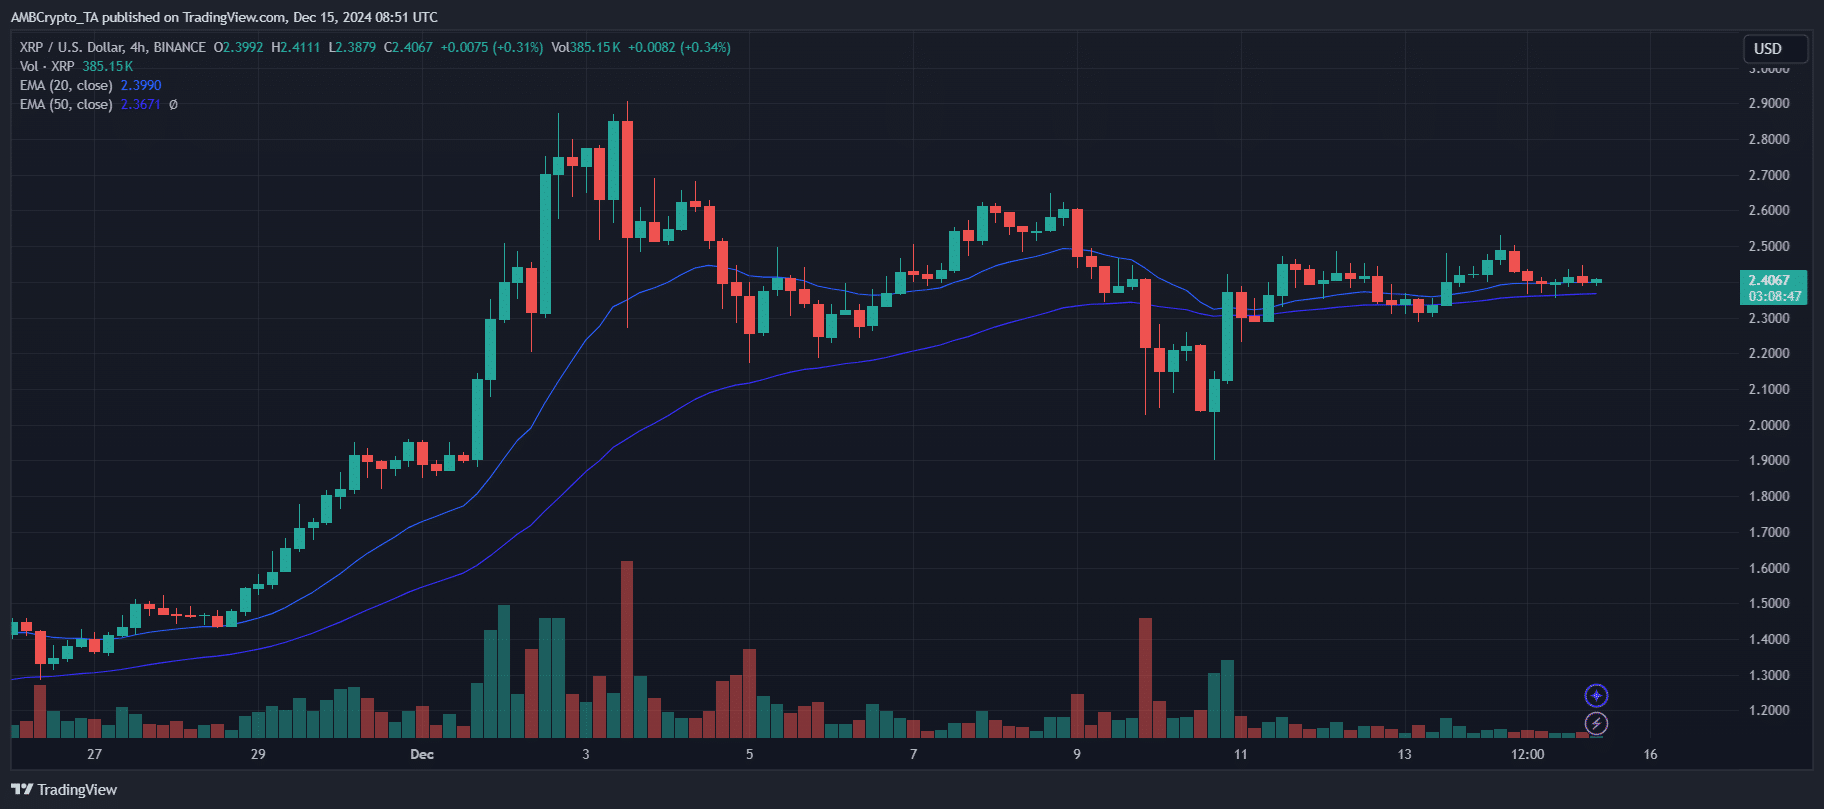Viewport: 1824px width, 809px height.
Task: Click the 12:00 time label on time axis
Action: [x=1527, y=754]
